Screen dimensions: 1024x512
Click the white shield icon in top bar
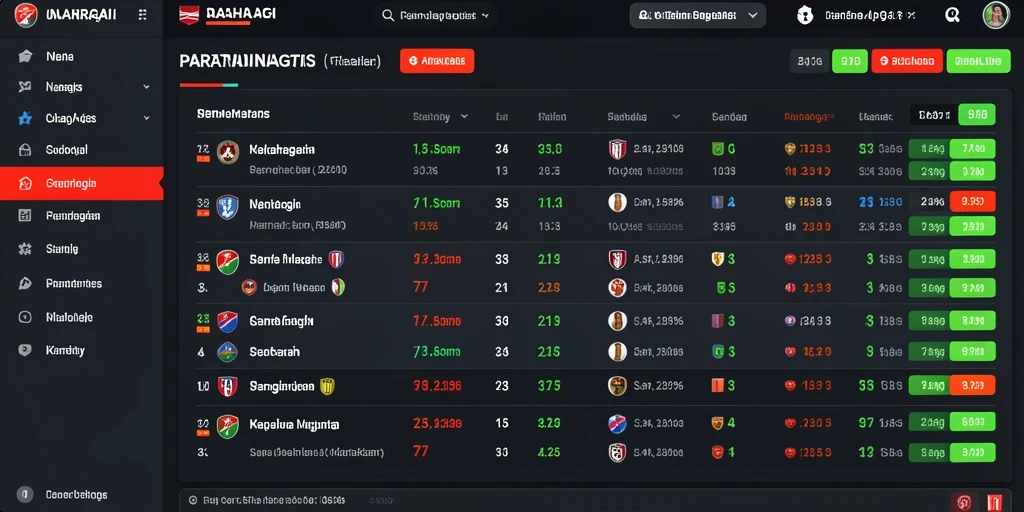click(x=805, y=15)
